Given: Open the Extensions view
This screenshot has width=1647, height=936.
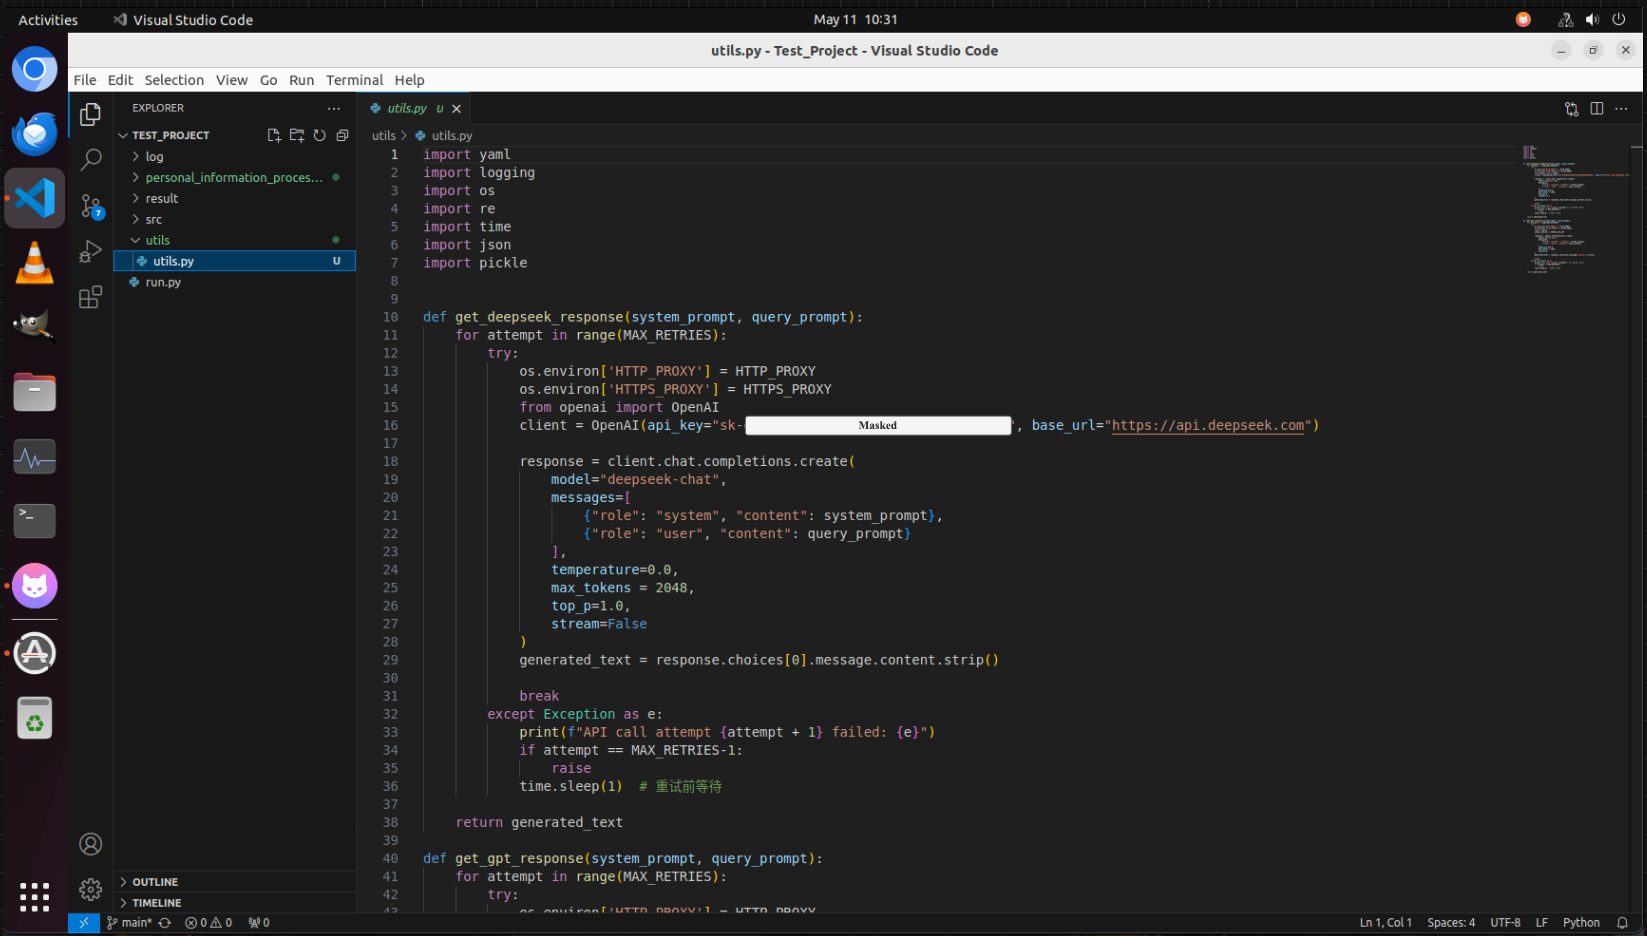Looking at the screenshot, I should point(91,297).
